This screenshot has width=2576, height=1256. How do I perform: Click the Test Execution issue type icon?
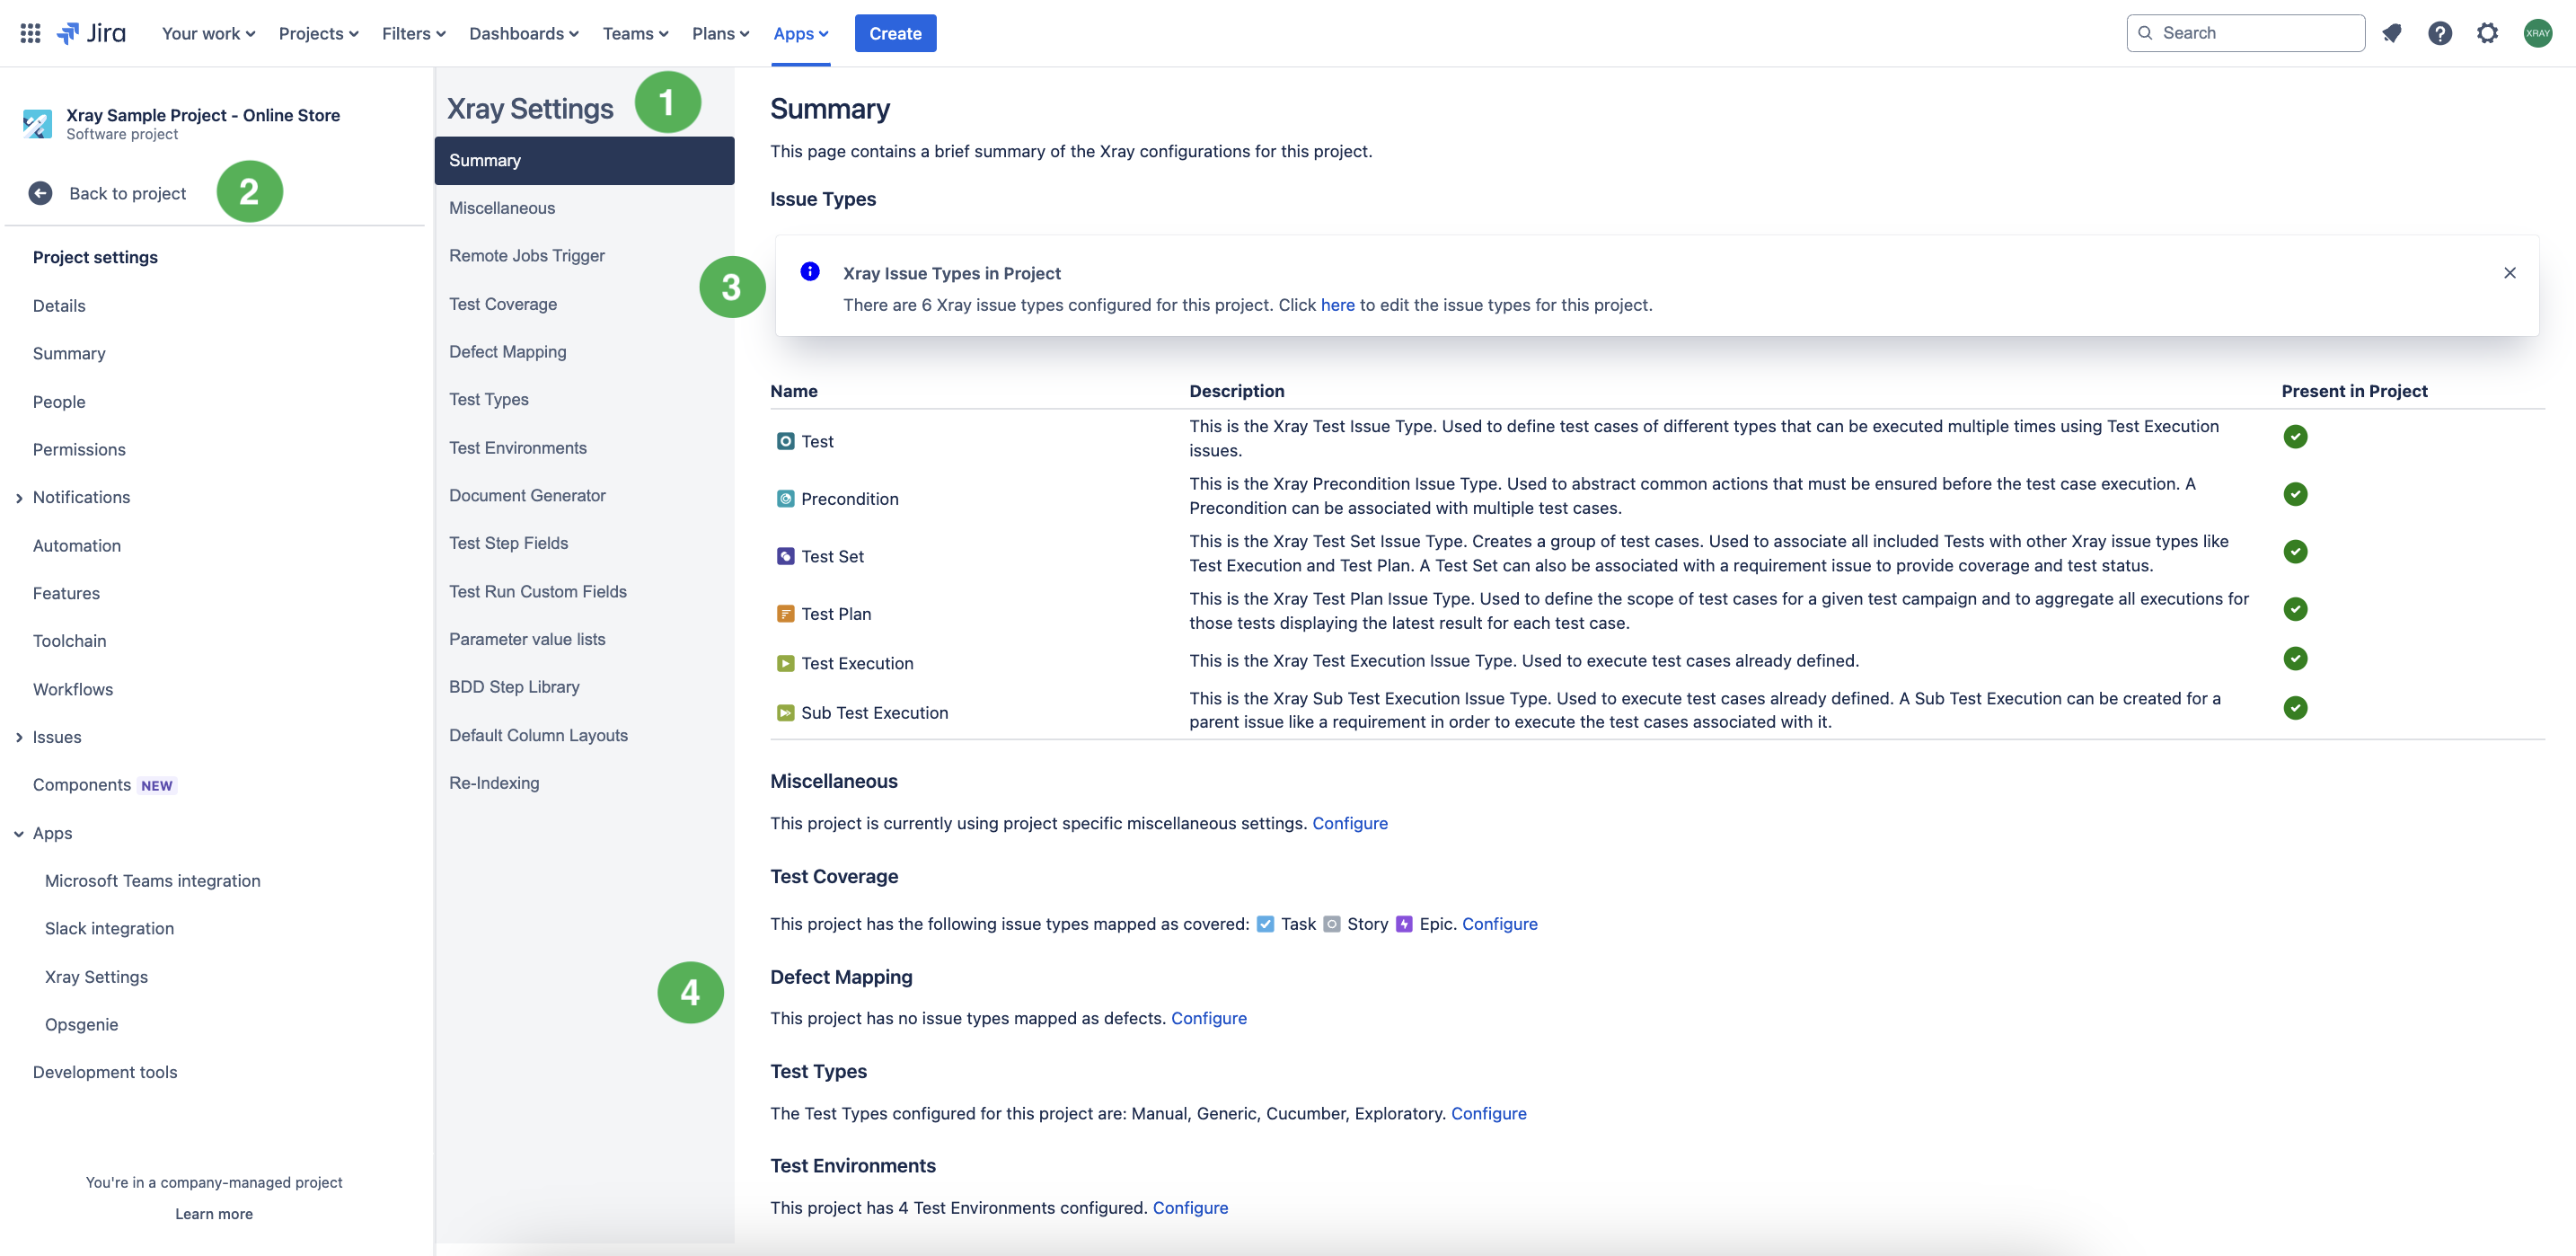[x=785, y=663]
